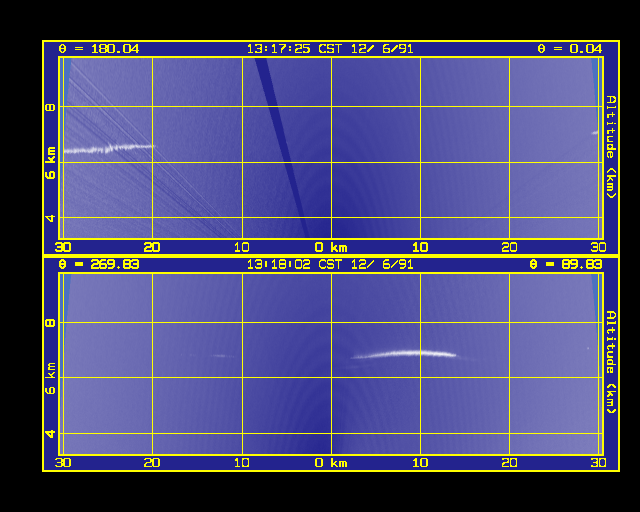
Task: Click the top panel angle label "θ = 180.04"
Action: tap(99, 49)
